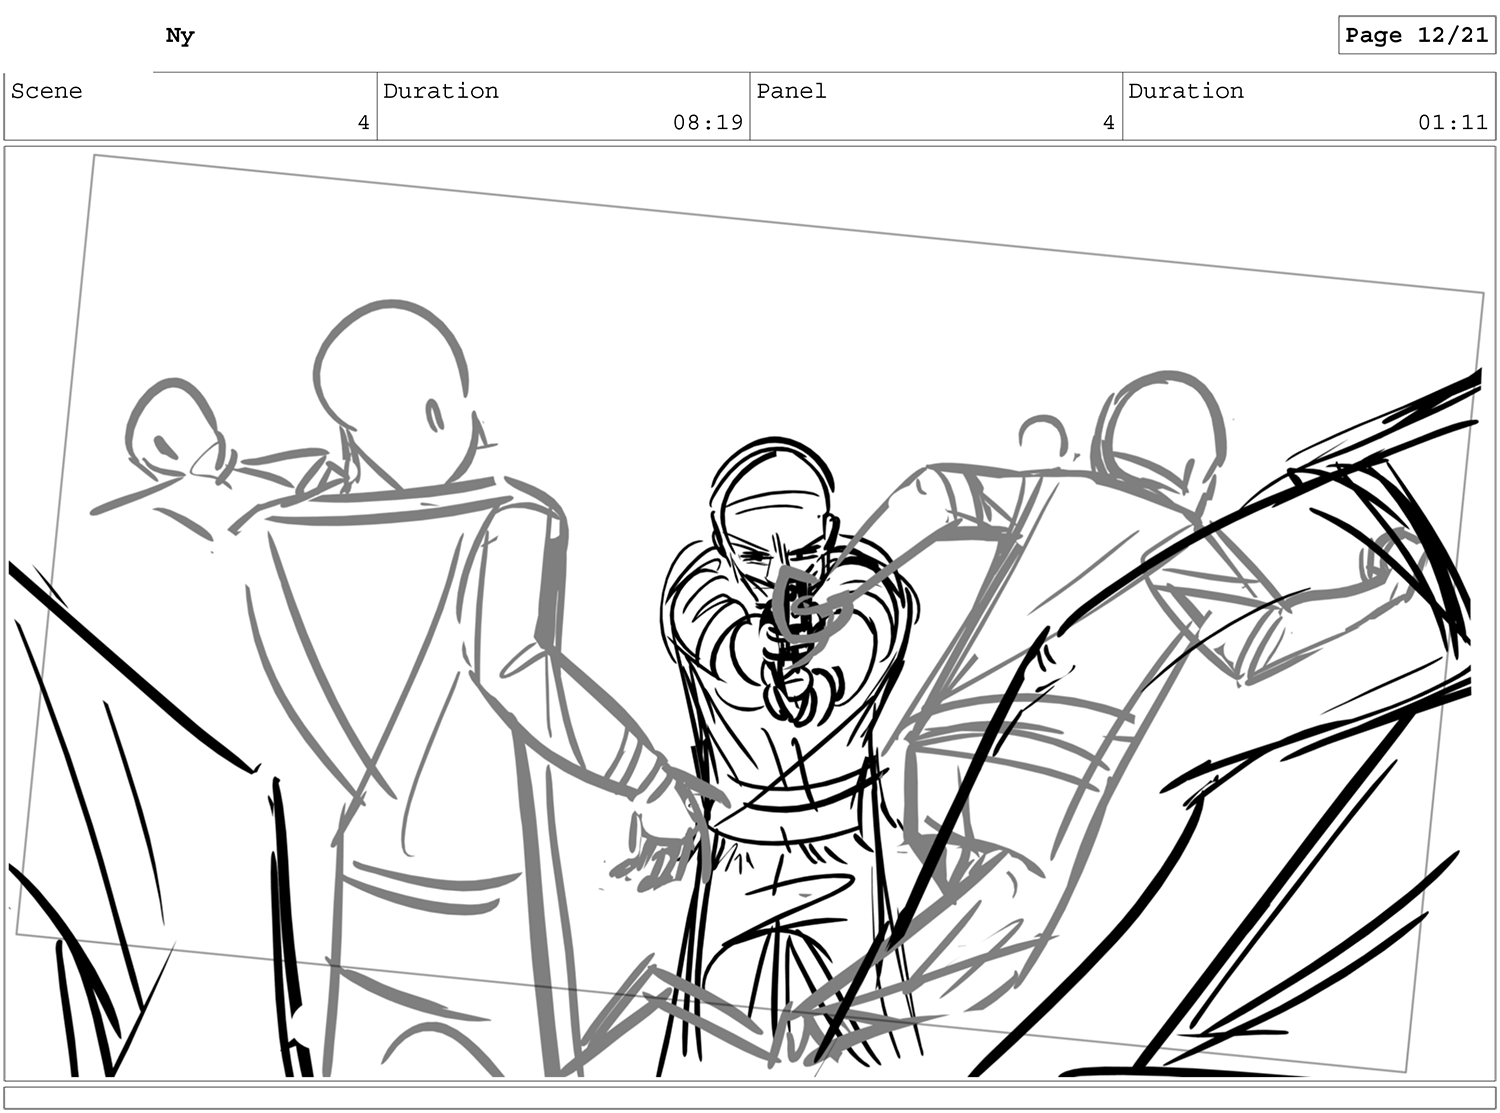Click the Scene label in header
The height and width of the screenshot is (1113, 1500).
click(x=47, y=91)
